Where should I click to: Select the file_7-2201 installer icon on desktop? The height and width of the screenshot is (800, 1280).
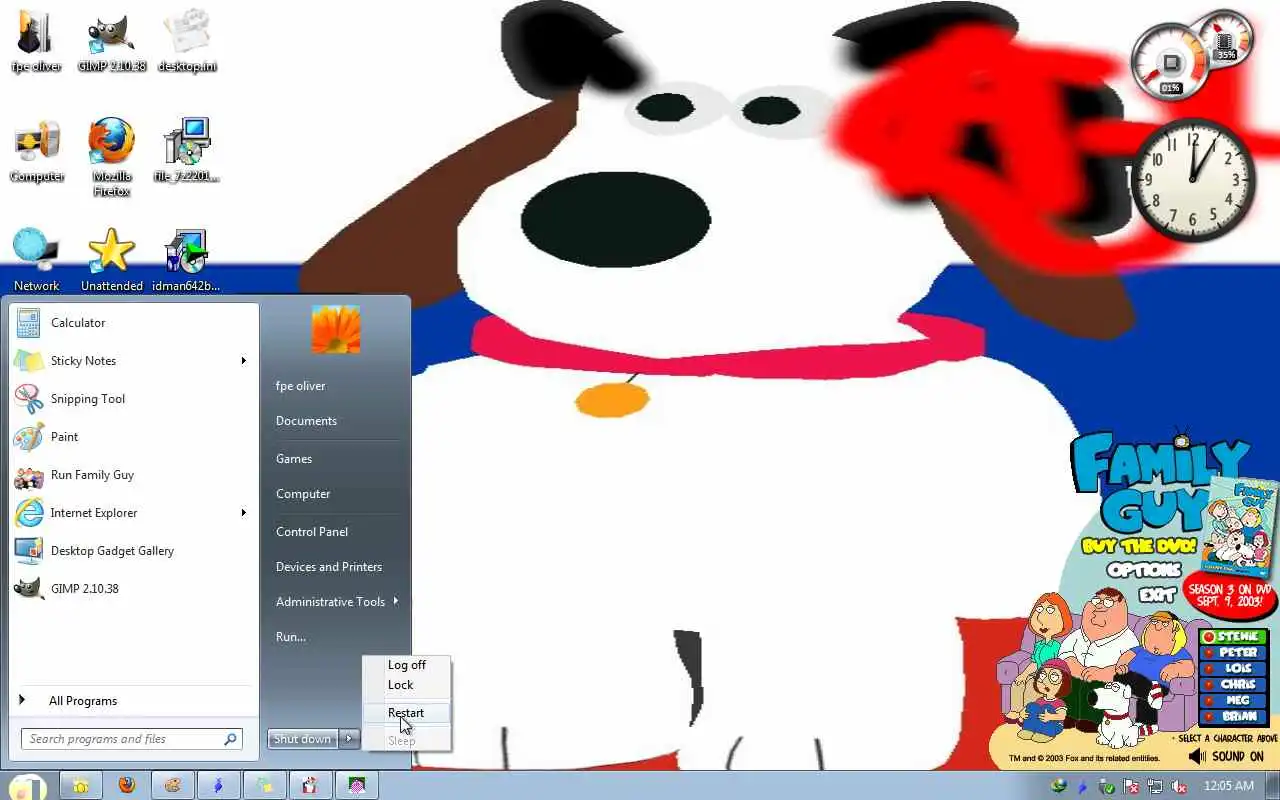pyautogui.click(x=187, y=151)
